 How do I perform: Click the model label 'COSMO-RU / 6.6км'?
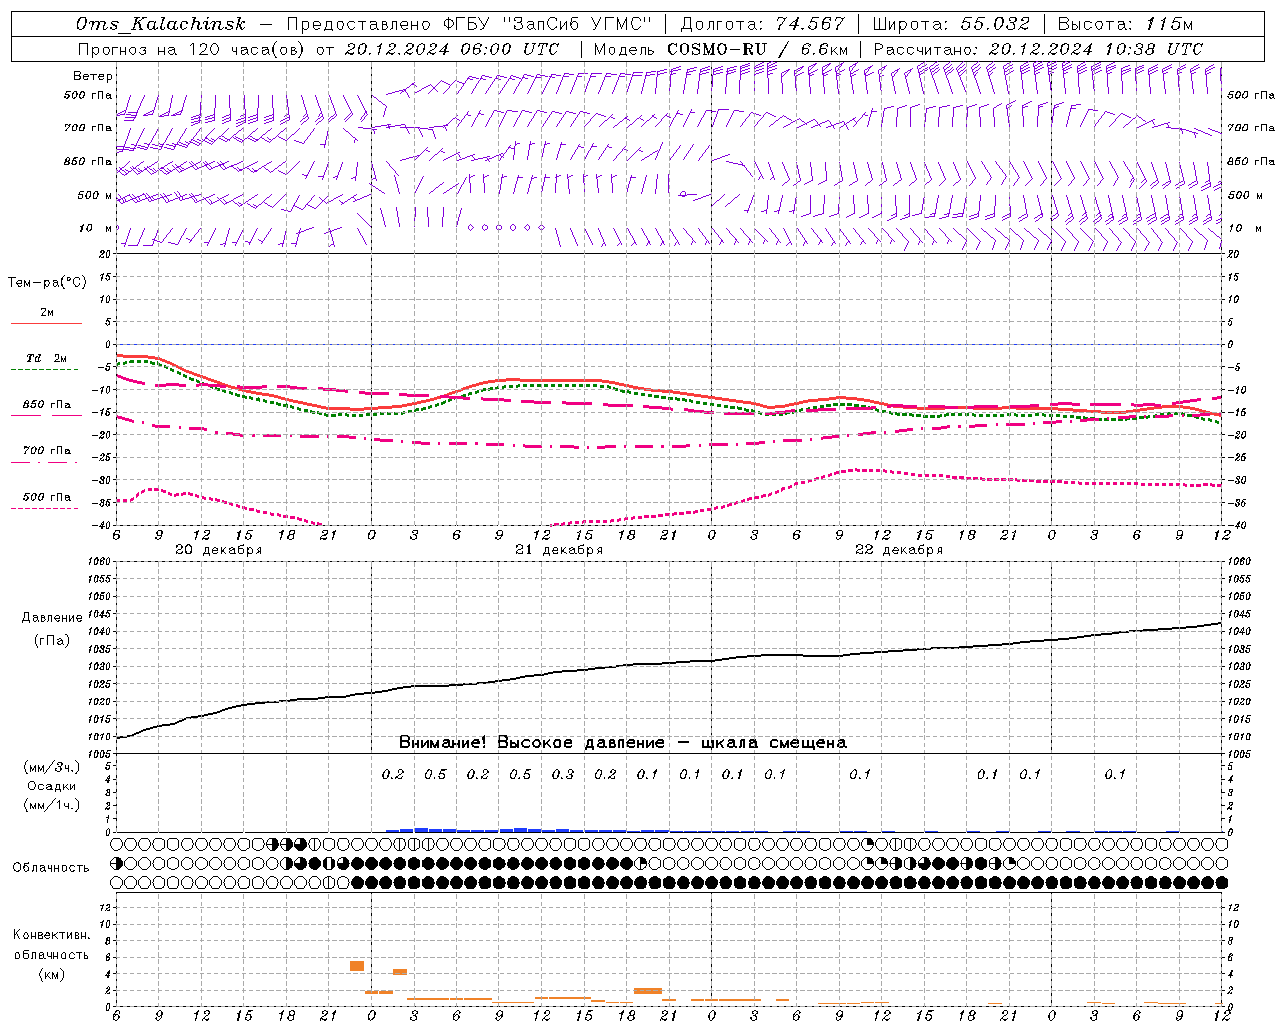coord(757,49)
